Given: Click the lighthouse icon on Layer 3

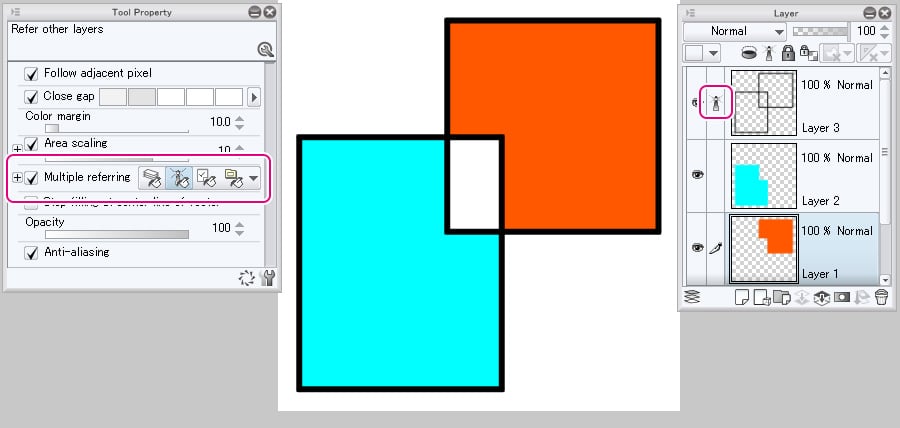Looking at the screenshot, I should [x=717, y=102].
